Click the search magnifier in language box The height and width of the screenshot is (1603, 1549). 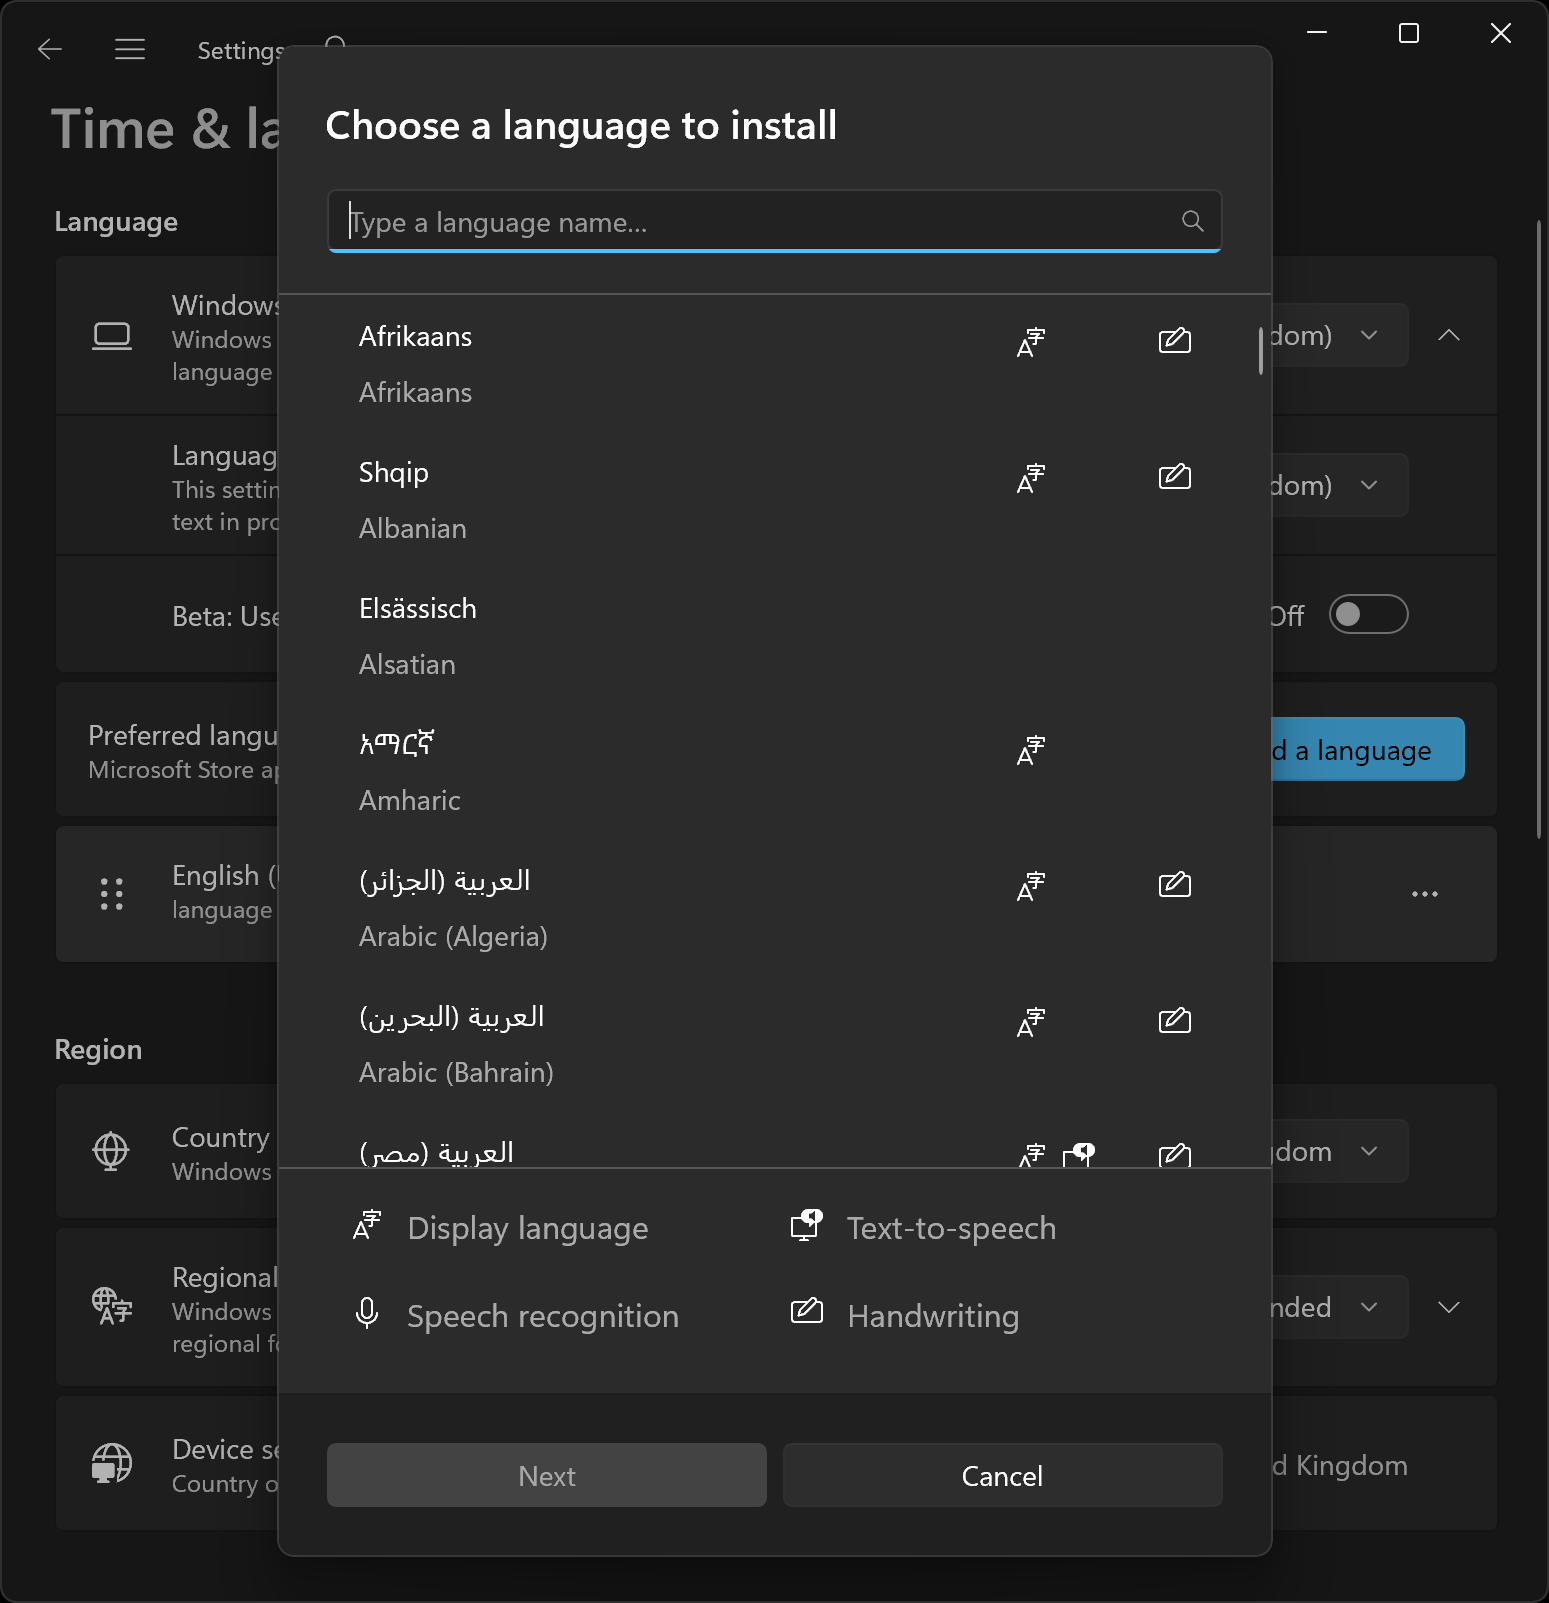coord(1192,221)
